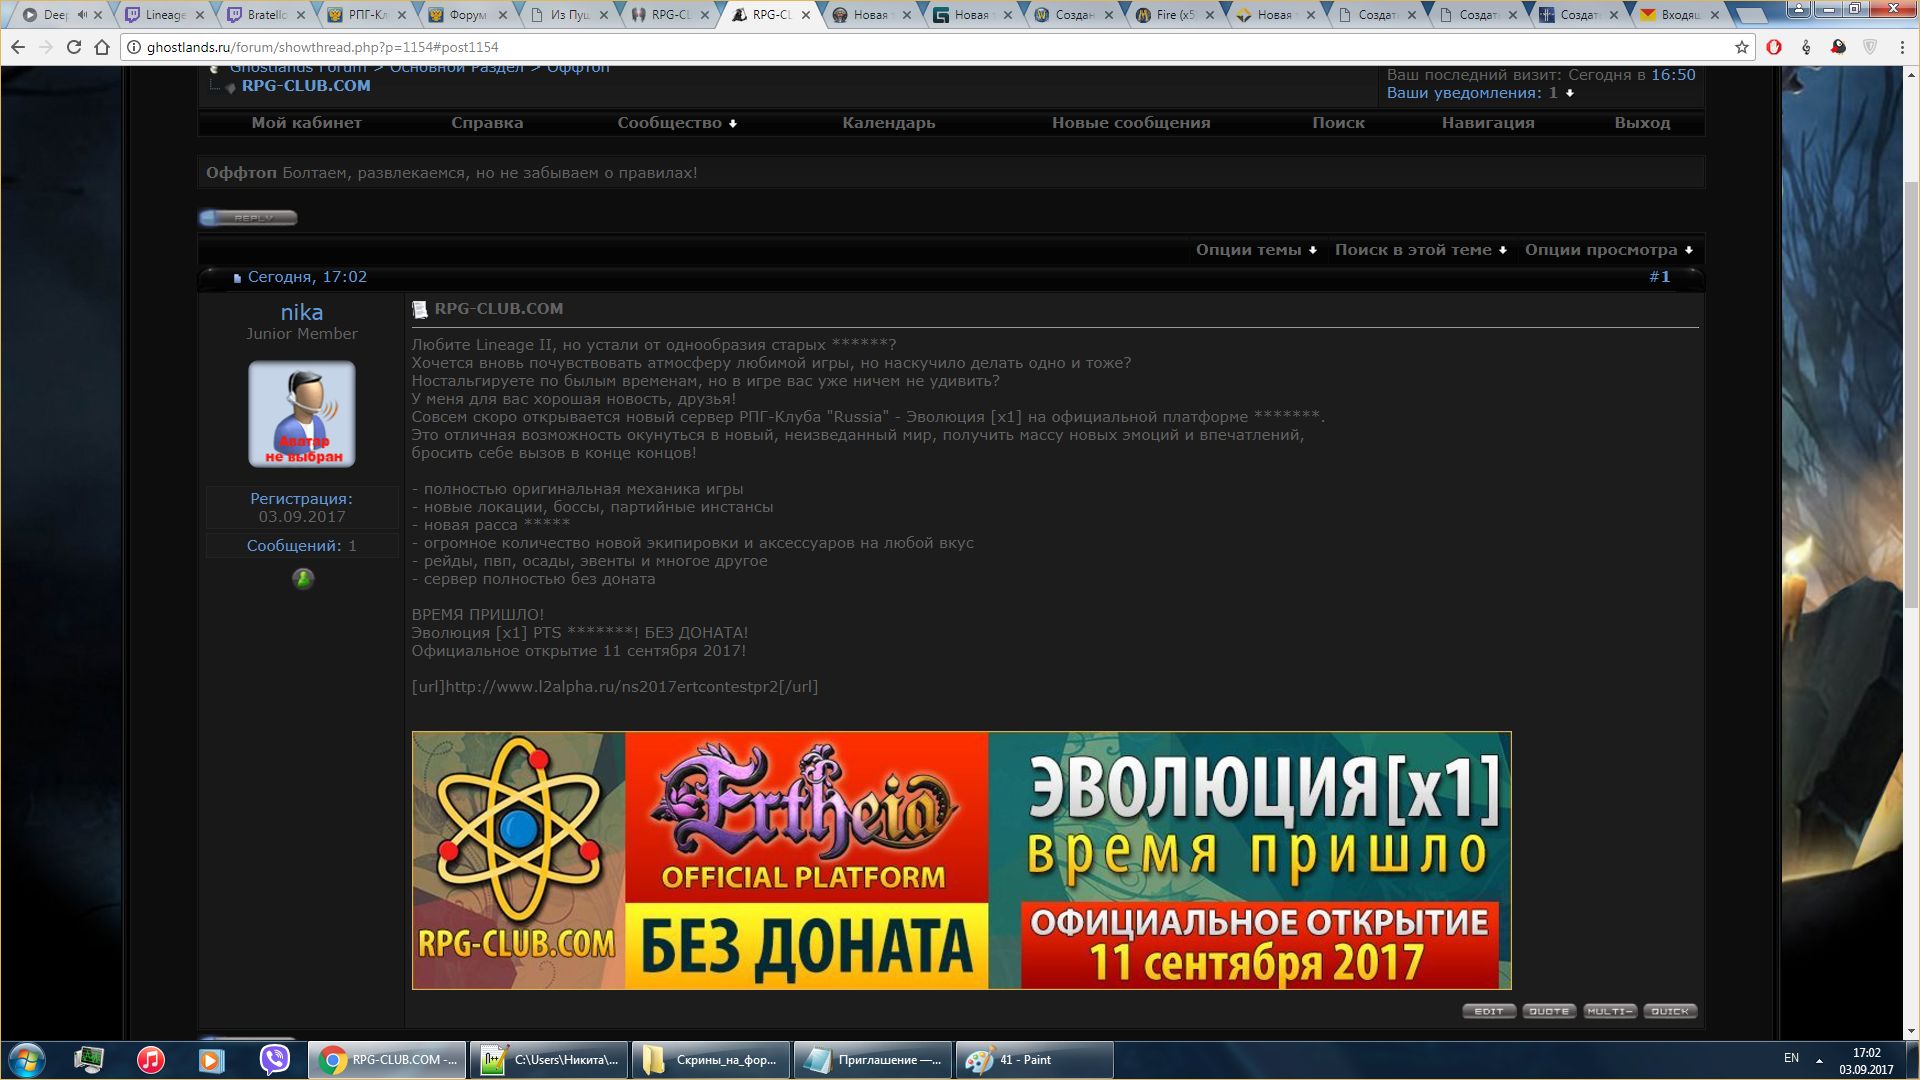
Task: Switch to the Lineage browser tab
Action: tap(165, 15)
